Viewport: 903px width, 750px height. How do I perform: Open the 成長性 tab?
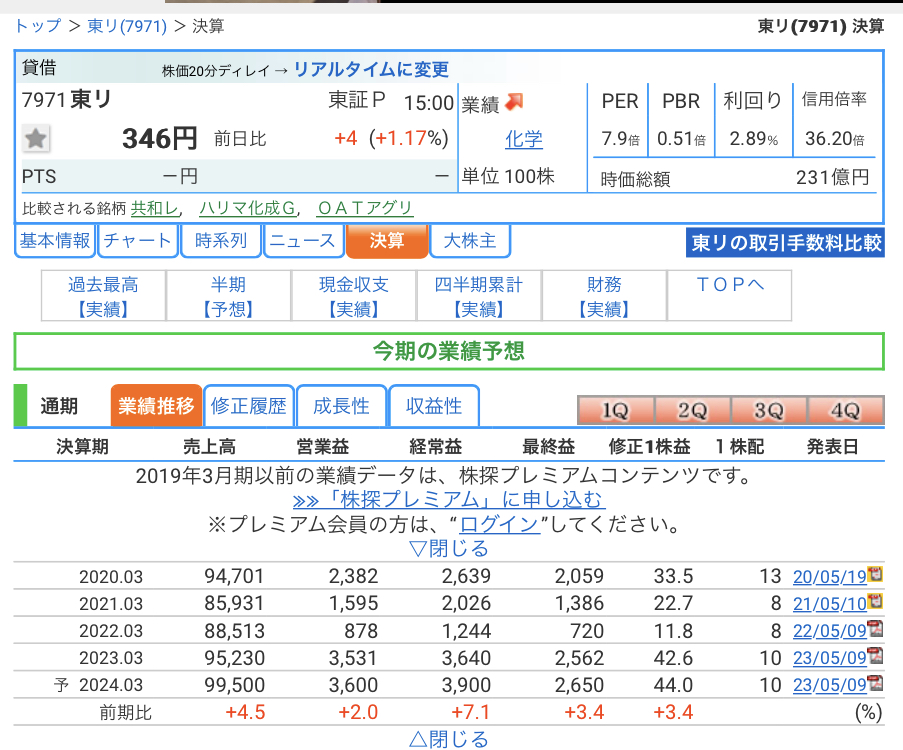(342, 406)
